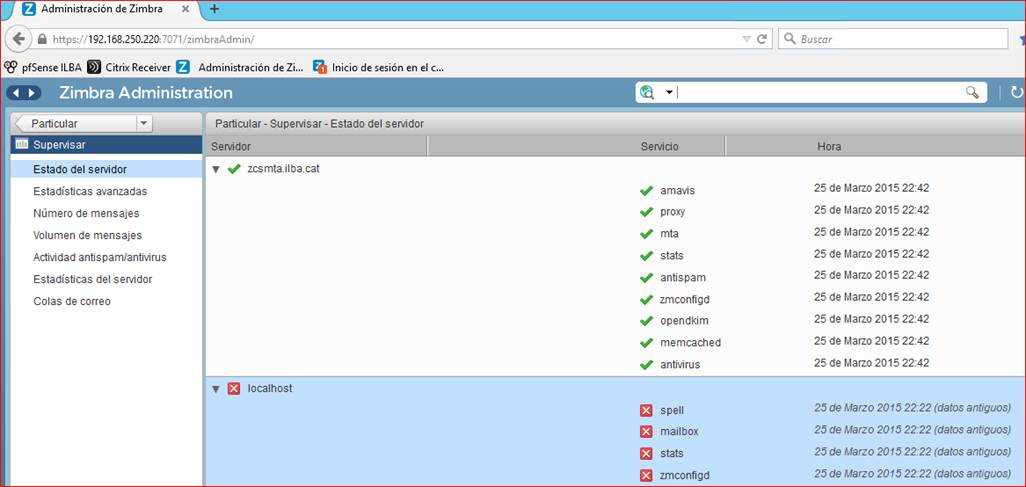Viewport: 1026px width, 487px height.
Task: Click red X icon next to localhost
Action: (x=234, y=389)
